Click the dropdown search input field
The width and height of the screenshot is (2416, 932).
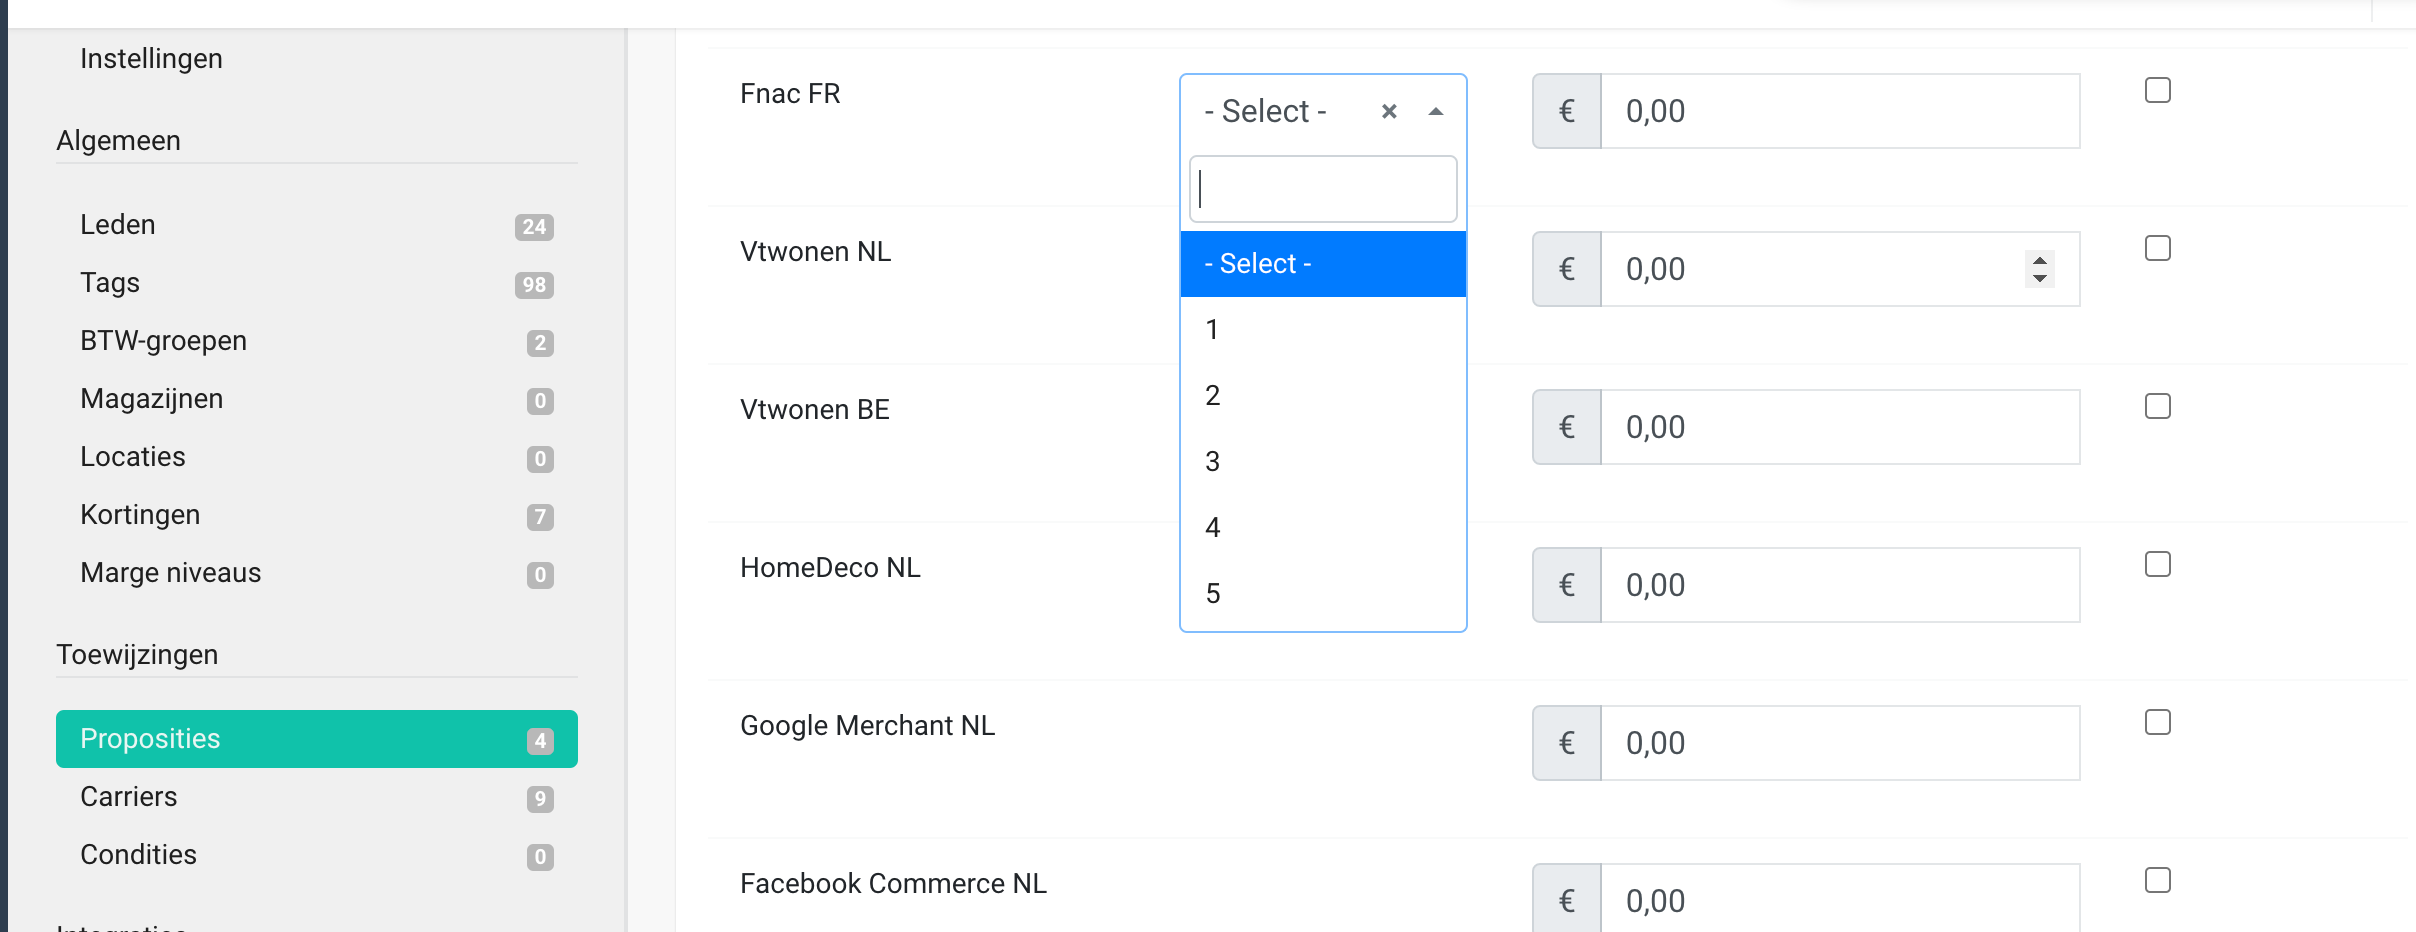[1322, 189]
